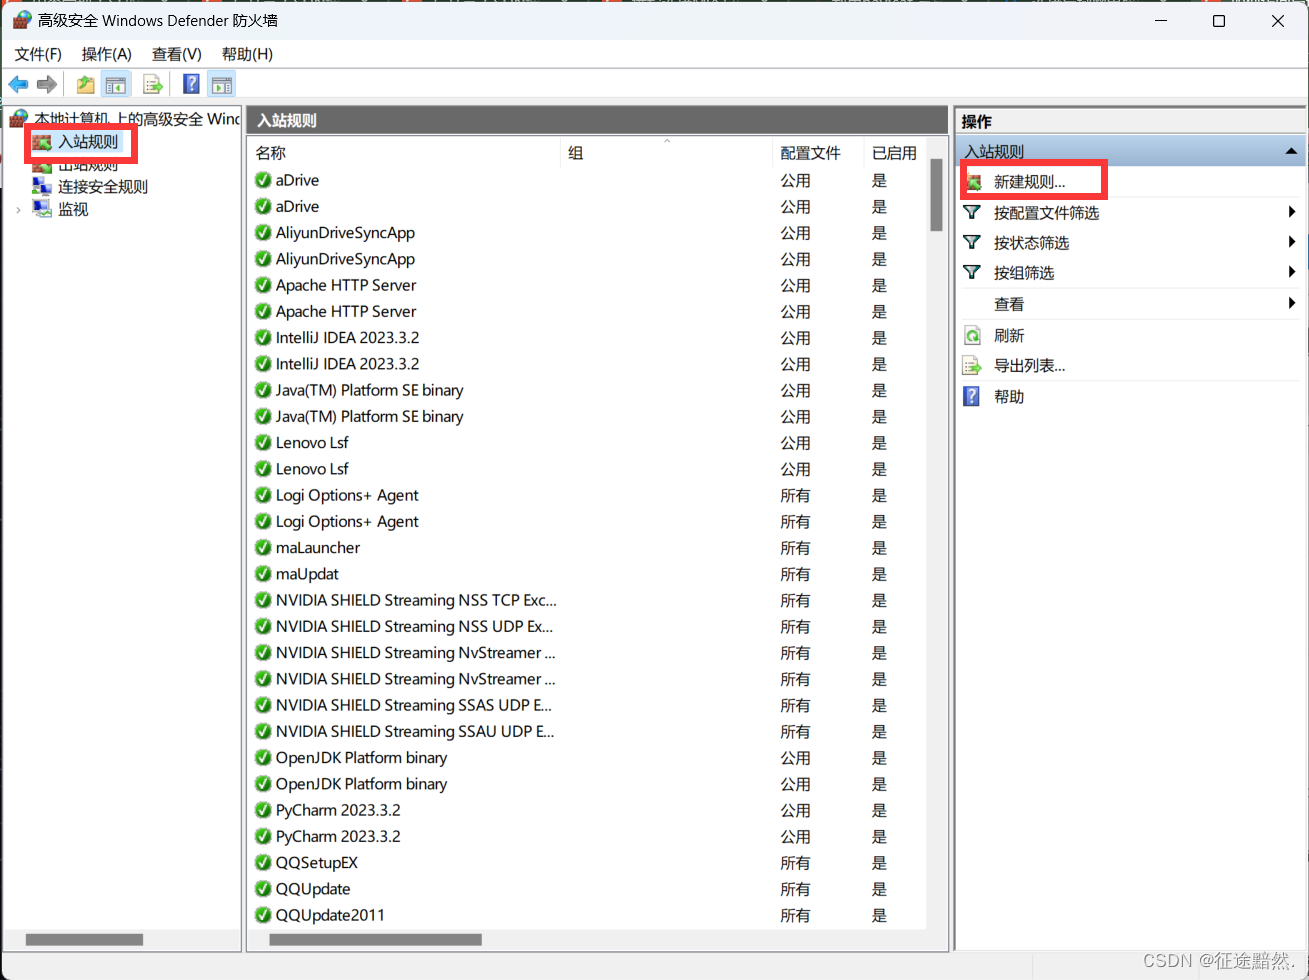The width and height of the screenshot is (1309, 980).
Task: Select the 监视 tree item
Action: pos(73,209)
